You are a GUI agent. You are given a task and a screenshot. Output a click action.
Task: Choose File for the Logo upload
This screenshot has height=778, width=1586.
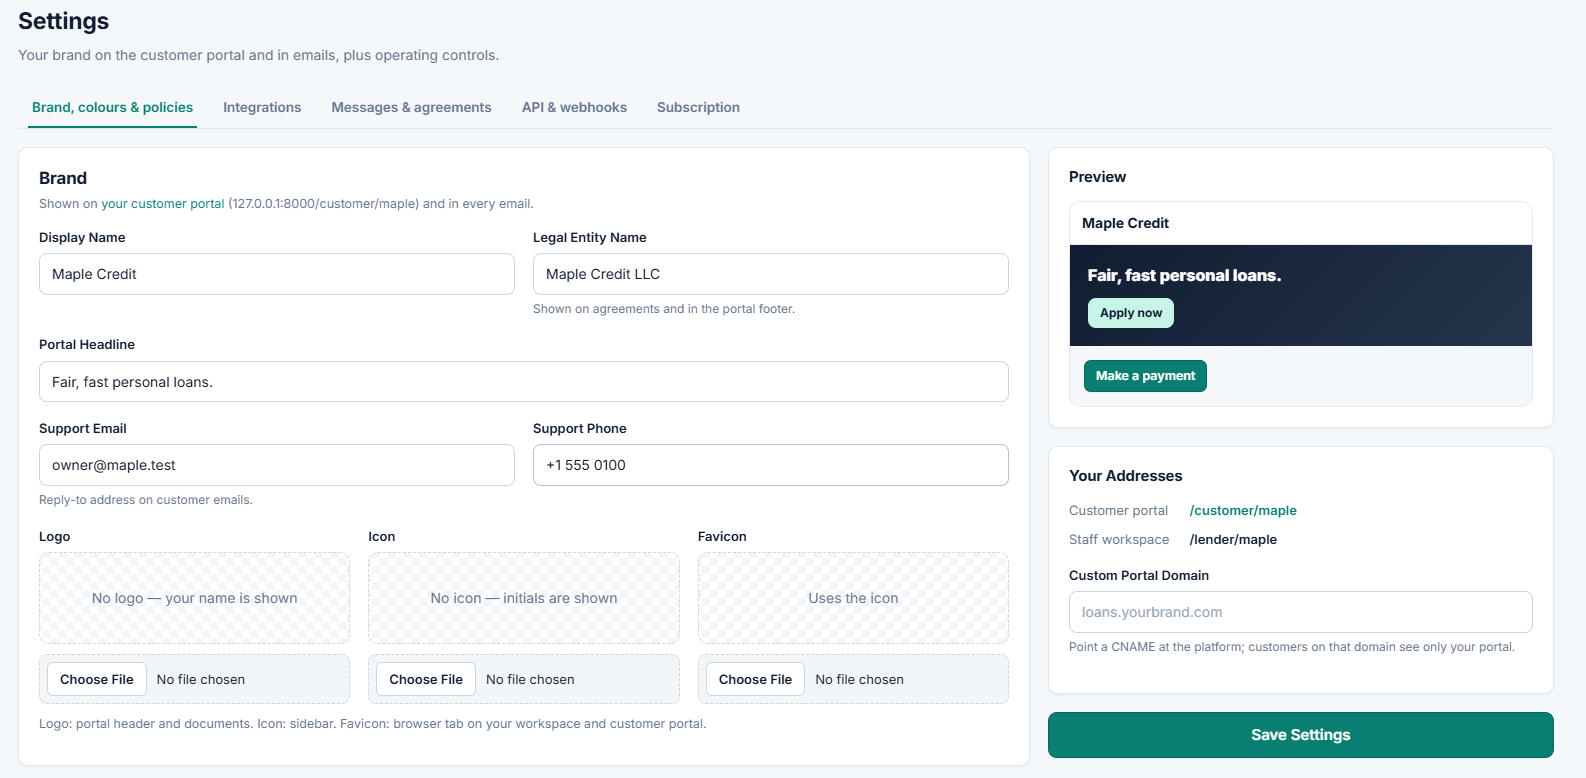click(97, 679)
